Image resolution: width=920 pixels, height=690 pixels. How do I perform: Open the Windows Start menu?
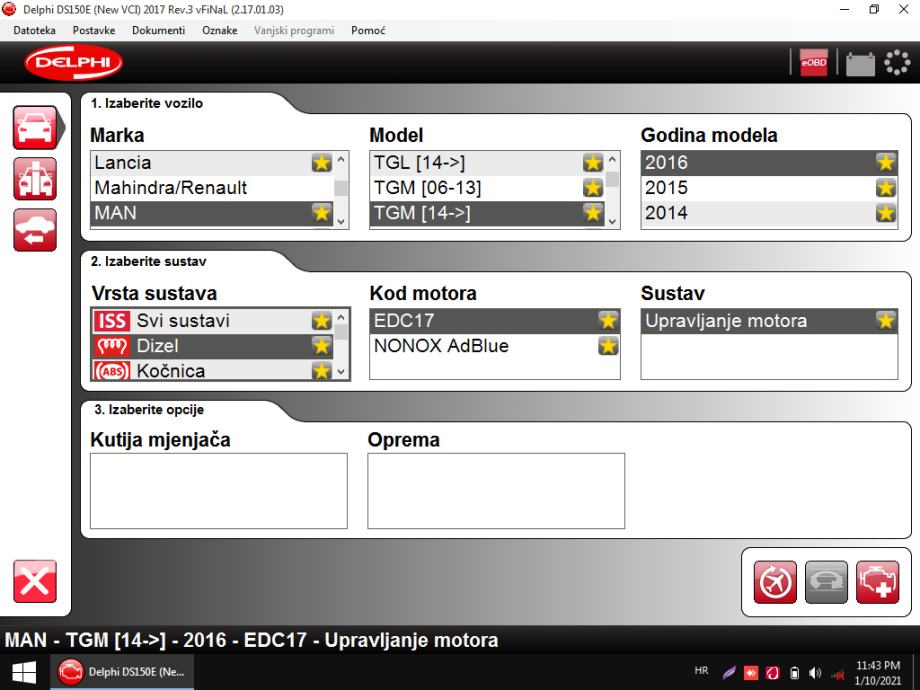23,672
